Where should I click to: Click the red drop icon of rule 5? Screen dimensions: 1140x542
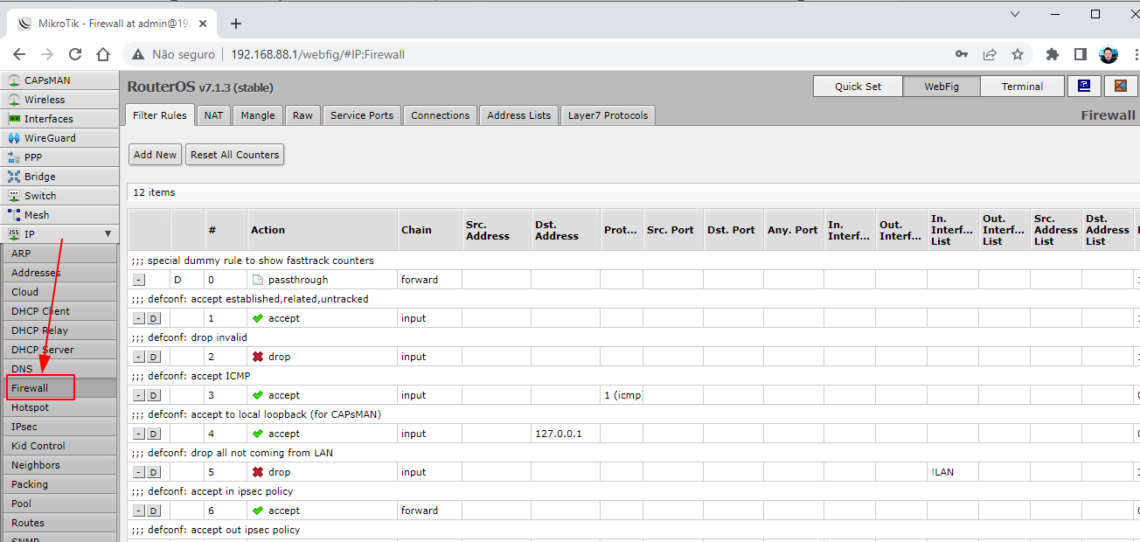[x=257, y=472]
